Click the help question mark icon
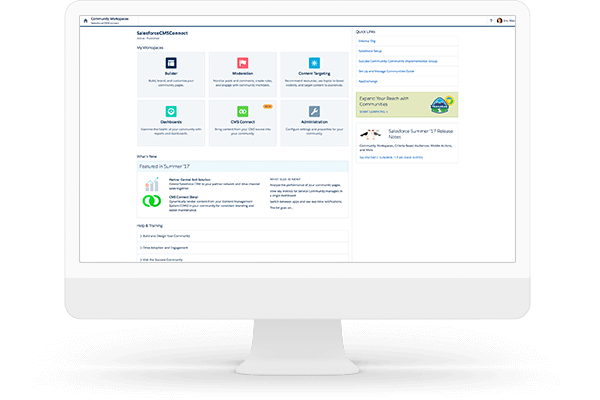 pos(491,21)
